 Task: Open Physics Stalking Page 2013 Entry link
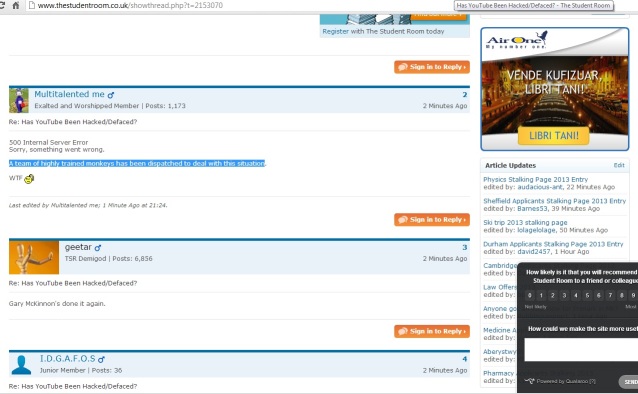[535, 179]
